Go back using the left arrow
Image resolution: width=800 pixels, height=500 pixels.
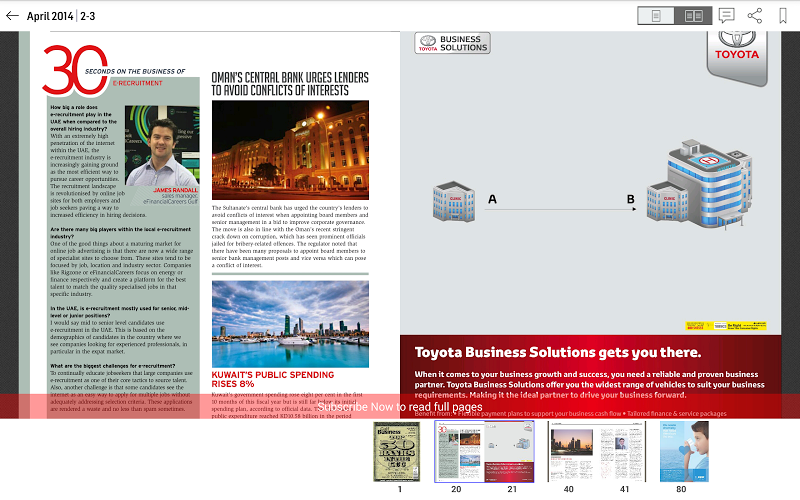(x=12, y=16)
